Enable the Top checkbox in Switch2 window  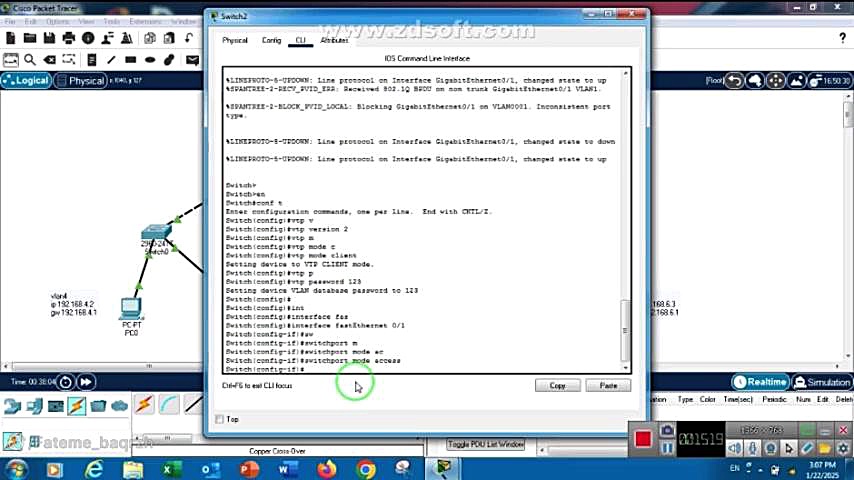coord(219,419)
